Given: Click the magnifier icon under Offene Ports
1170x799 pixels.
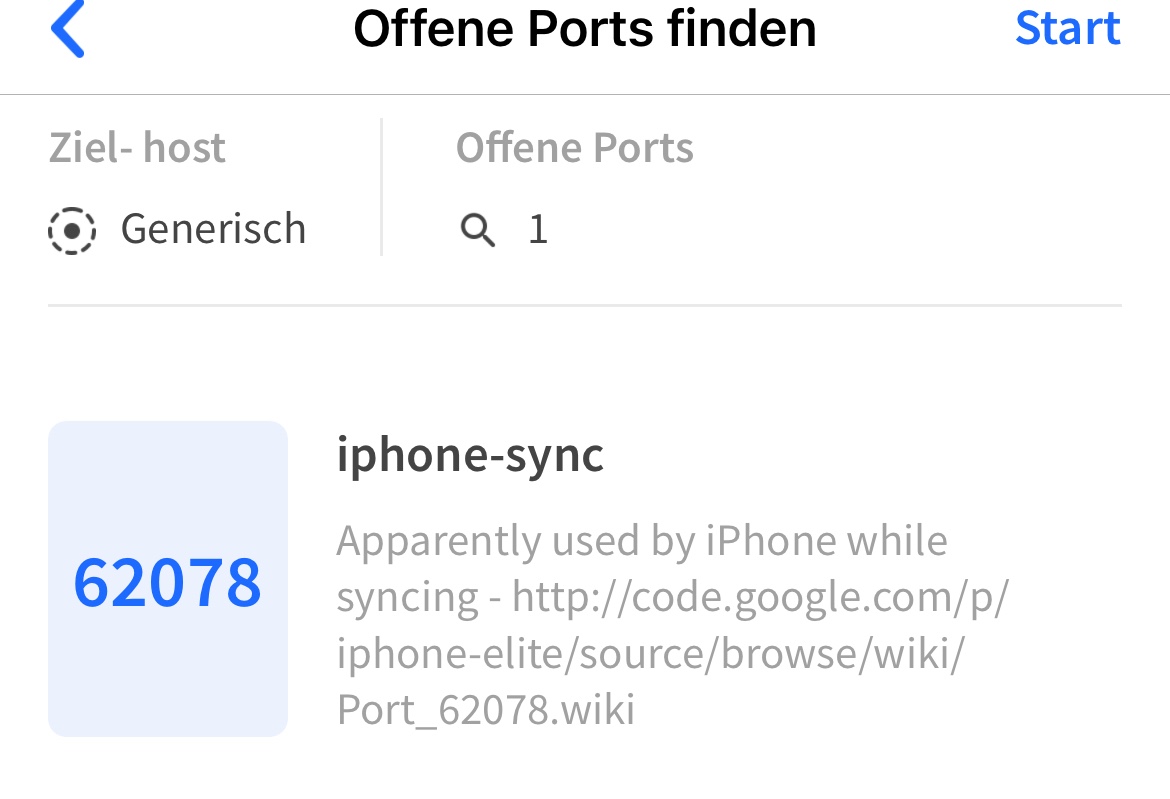Looking at the screenshot, I should pyautogui.click(x=477, y=231).
